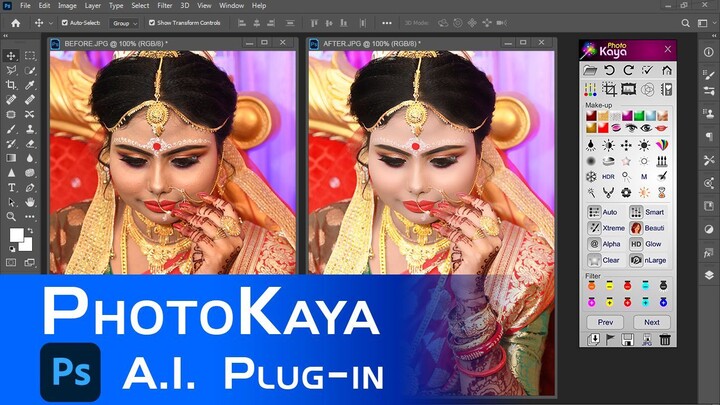
Task: Select the Brush tool
Action: pyautogui.click(x=11, y=129)
